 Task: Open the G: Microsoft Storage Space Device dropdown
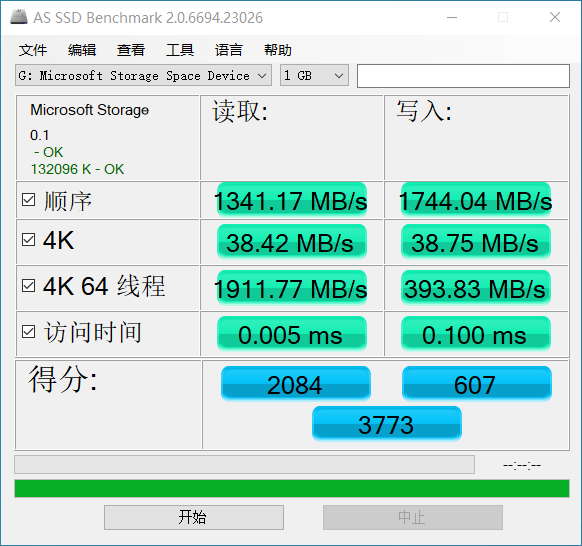coord(143,75)
